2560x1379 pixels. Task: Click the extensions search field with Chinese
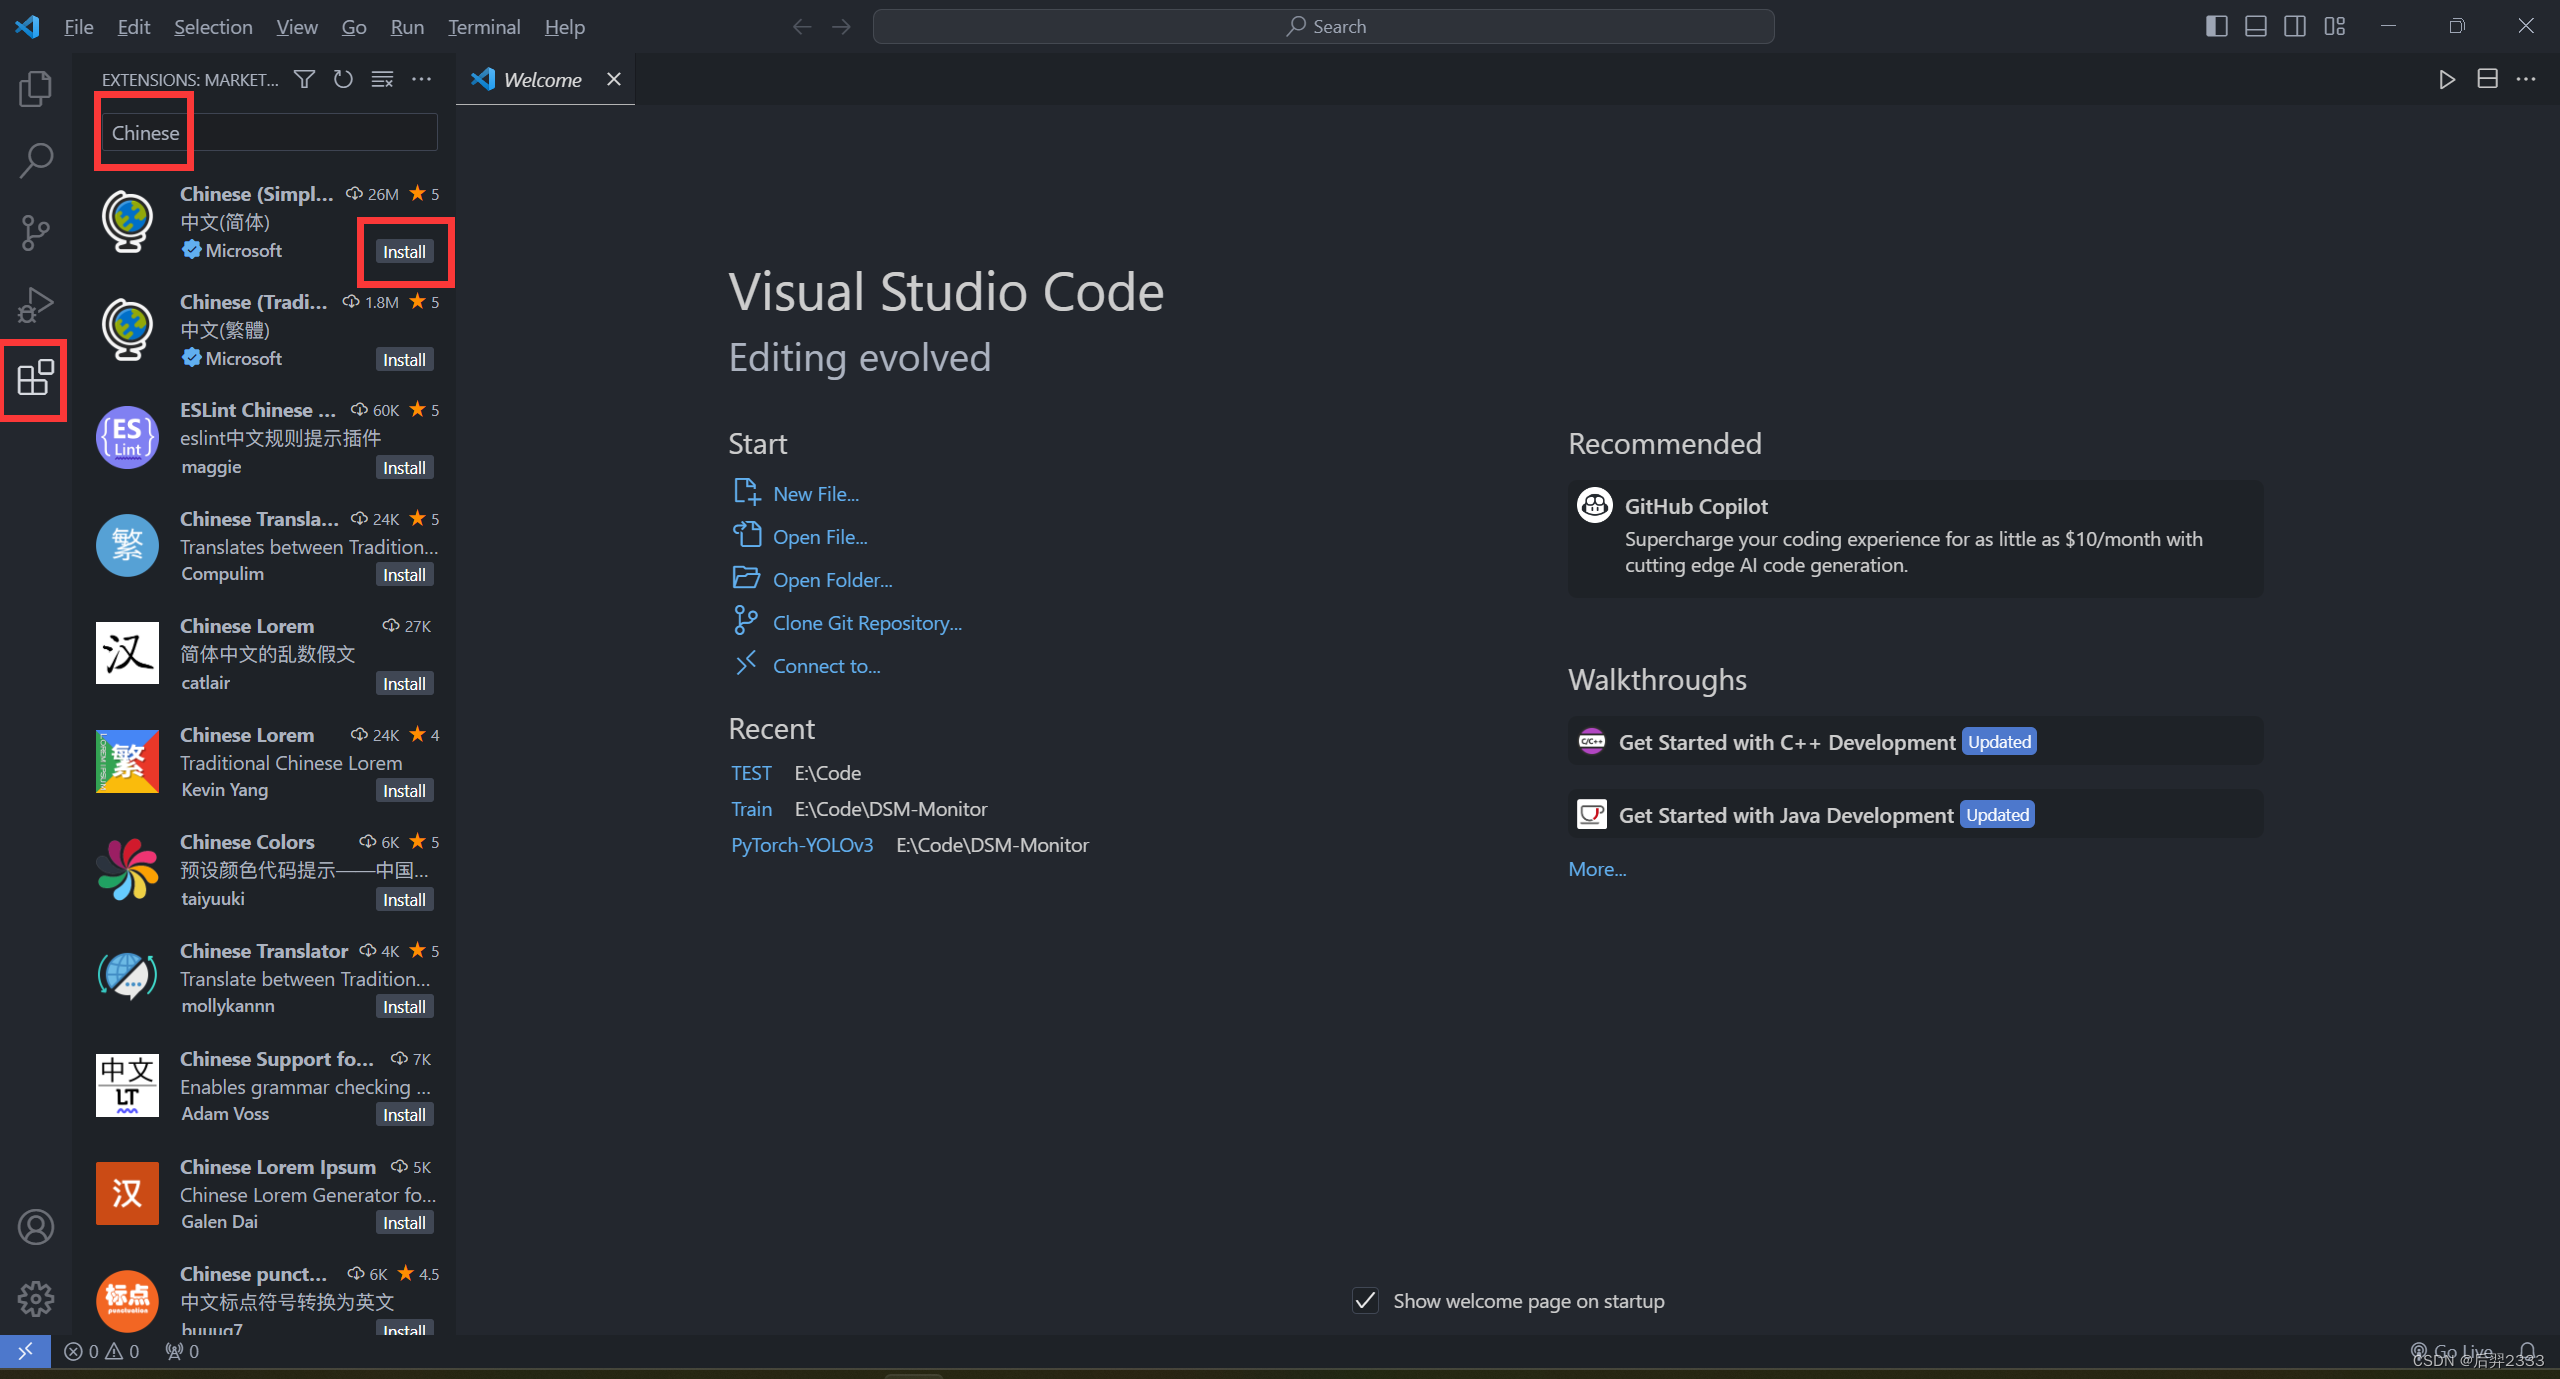coord(269,132)
